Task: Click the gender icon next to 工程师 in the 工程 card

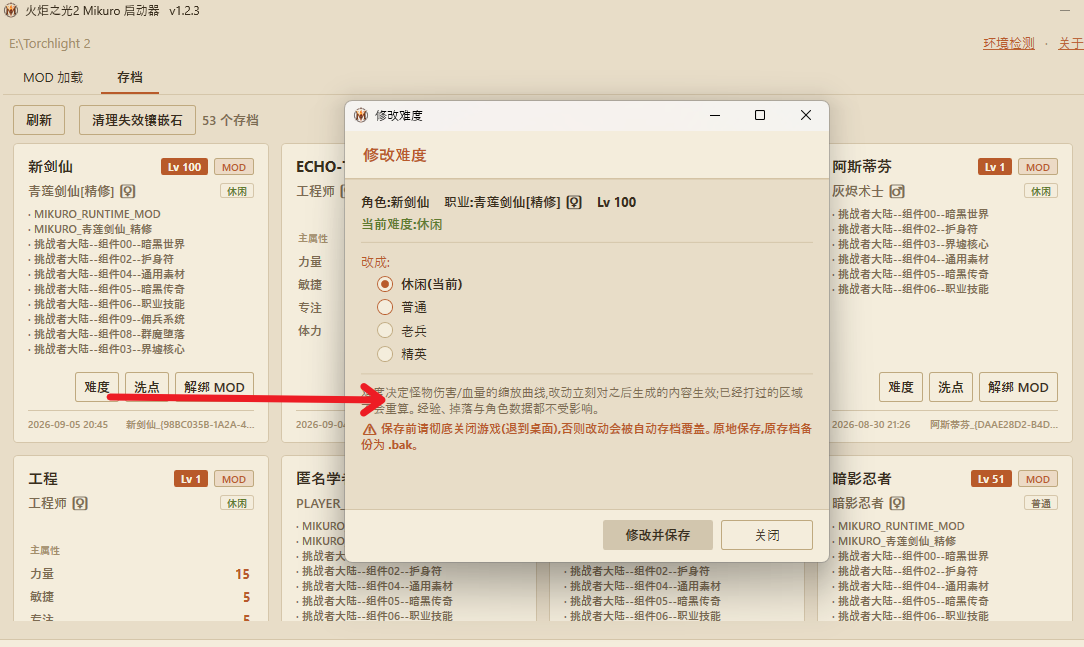Action: [80, 503]
